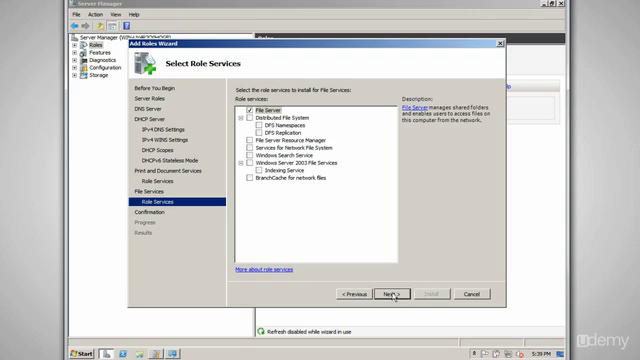Check the Windows Search Service checkbox
The width and height of the screenshot is (640, 360).
click(x=249, y=156)
